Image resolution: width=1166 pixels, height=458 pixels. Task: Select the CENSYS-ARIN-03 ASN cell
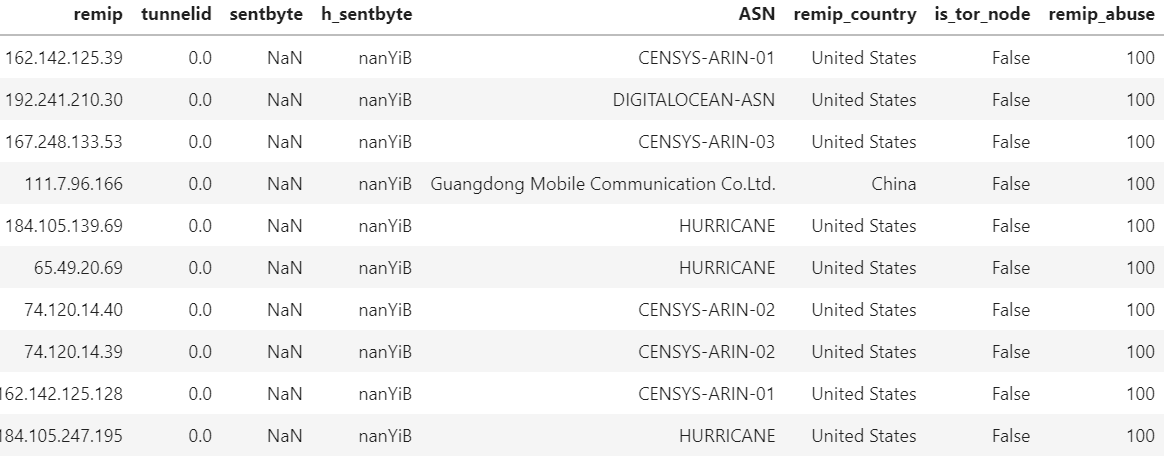click(x=706, y=142)
